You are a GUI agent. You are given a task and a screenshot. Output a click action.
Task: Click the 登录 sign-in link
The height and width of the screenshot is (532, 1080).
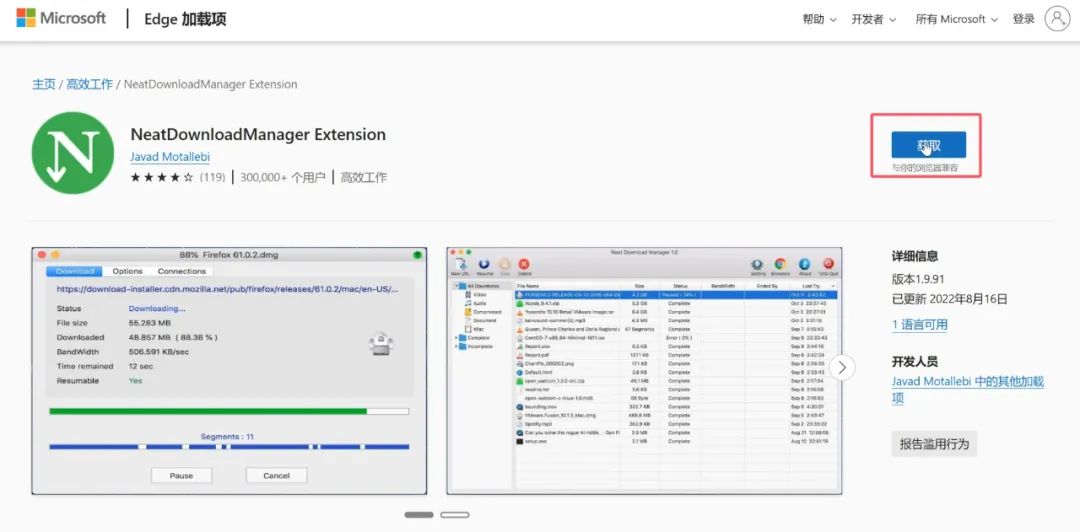pyautogui.click(x=1024, y=19)
